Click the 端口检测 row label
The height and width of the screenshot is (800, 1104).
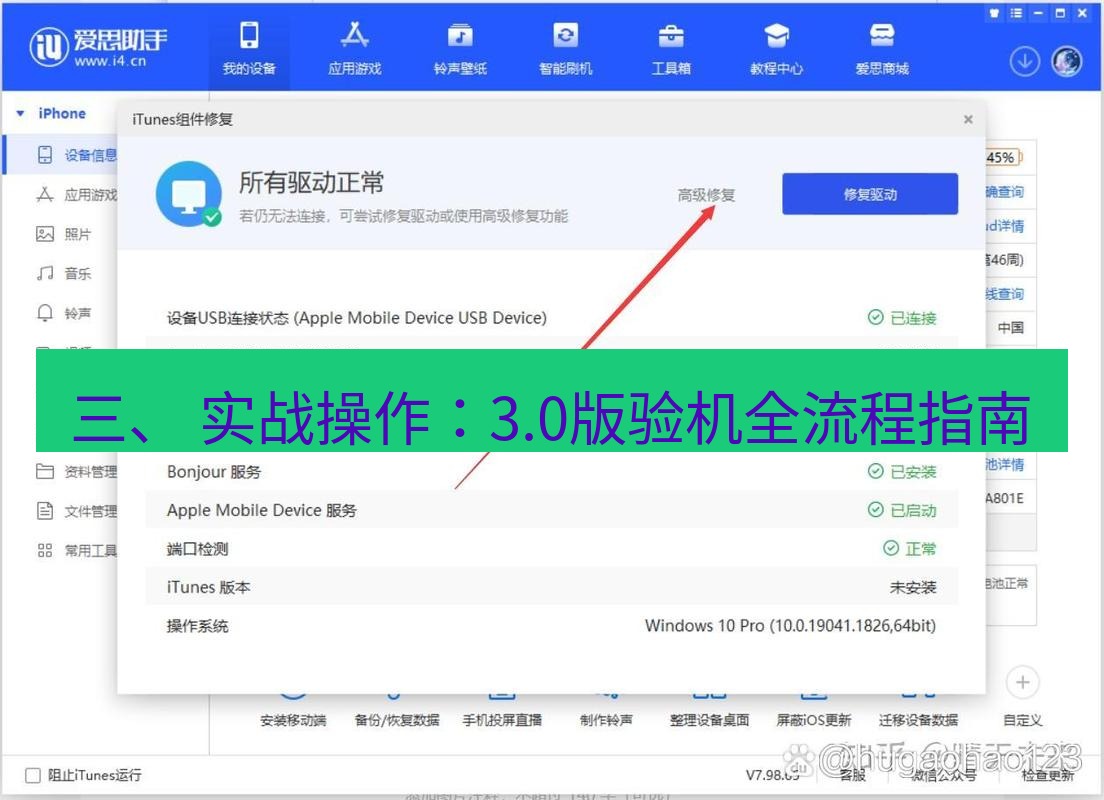click(x=197, y=549)
